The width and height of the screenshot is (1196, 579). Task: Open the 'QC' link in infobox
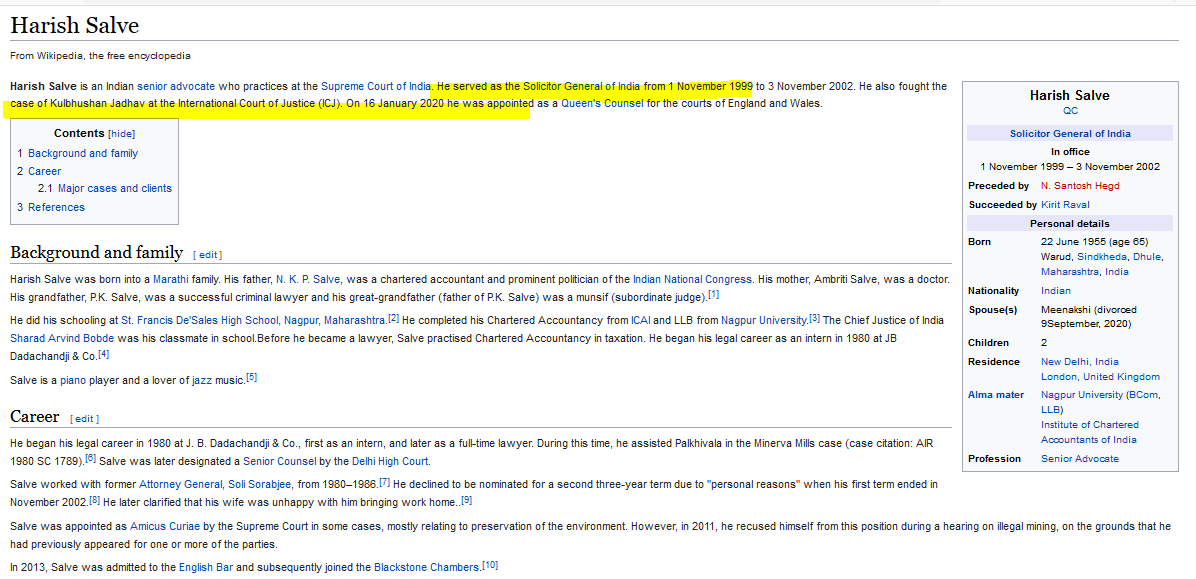coord(1070,111)
